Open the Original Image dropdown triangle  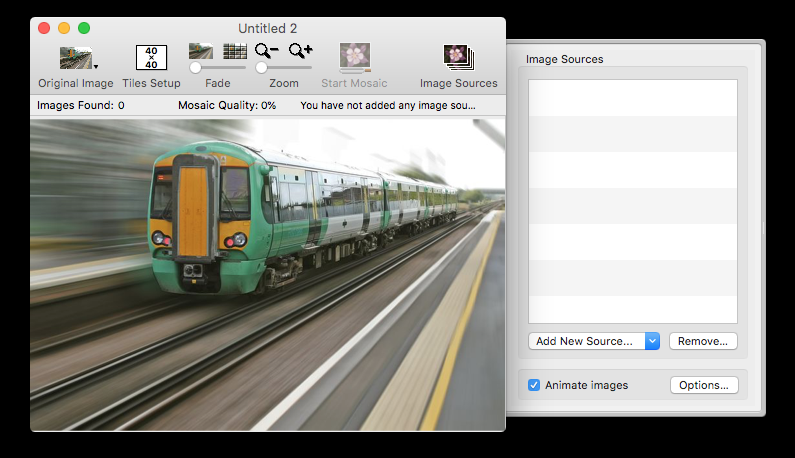pos(96,66)
